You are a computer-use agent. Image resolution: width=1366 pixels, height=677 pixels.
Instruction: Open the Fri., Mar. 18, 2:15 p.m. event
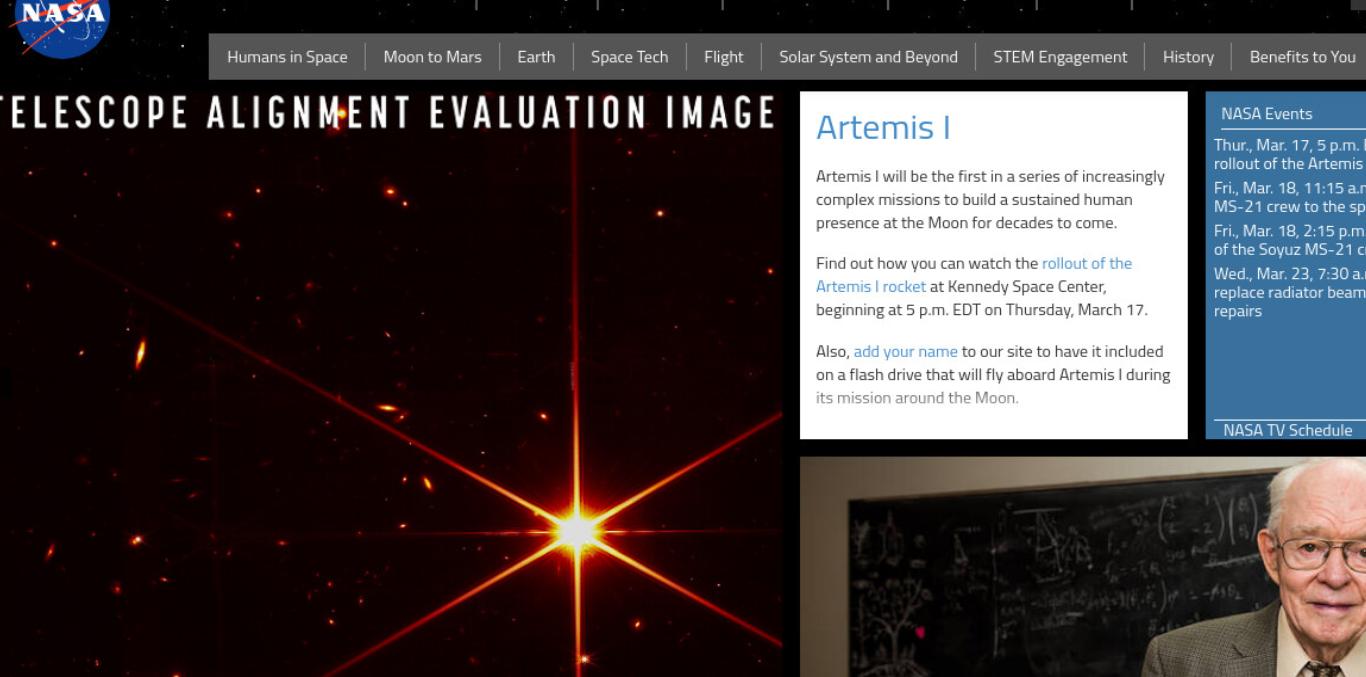[x=1290, y=240]
